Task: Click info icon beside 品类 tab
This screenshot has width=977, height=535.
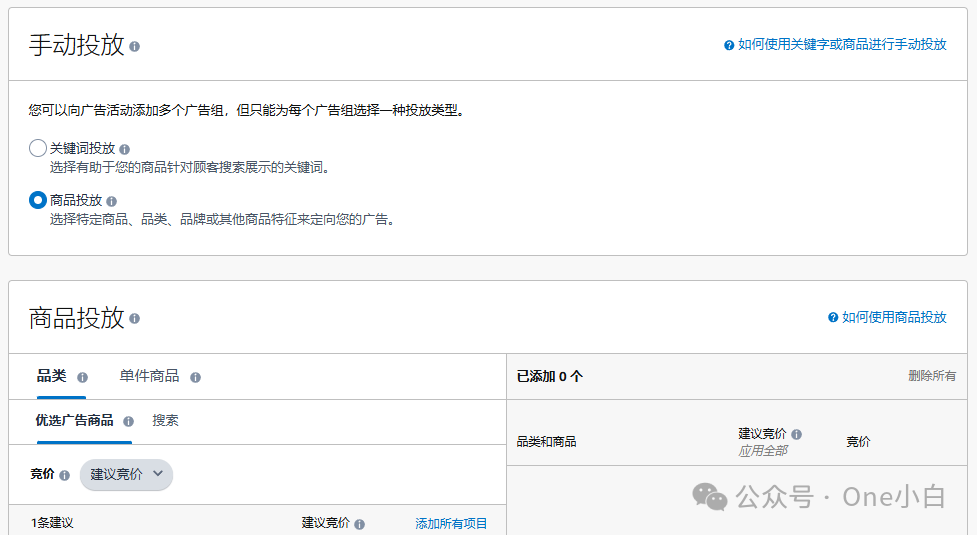Action: click(x=83, y=377)
